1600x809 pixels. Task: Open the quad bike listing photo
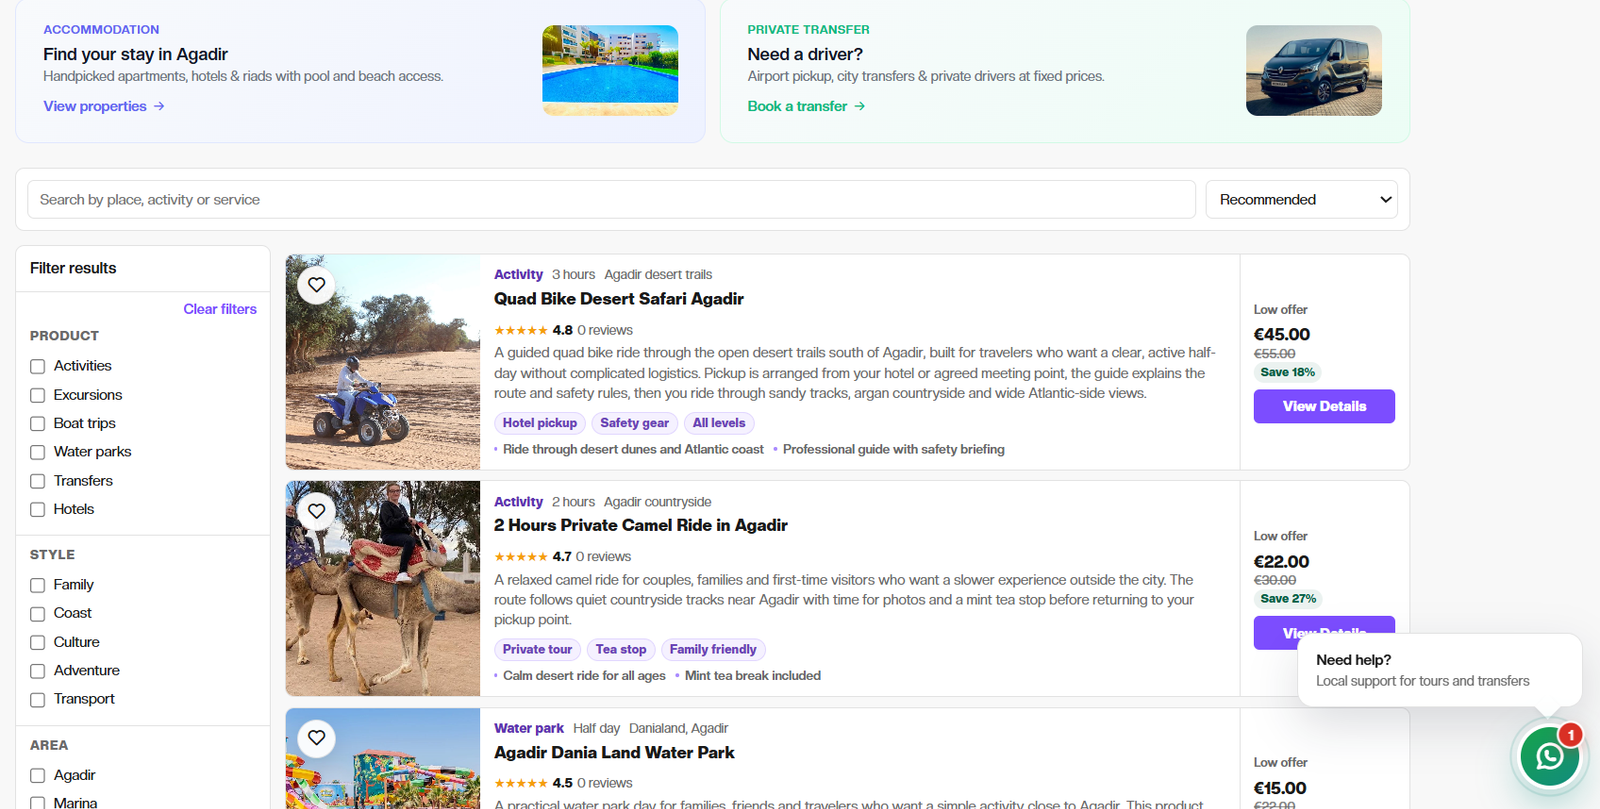pos(383,362)
